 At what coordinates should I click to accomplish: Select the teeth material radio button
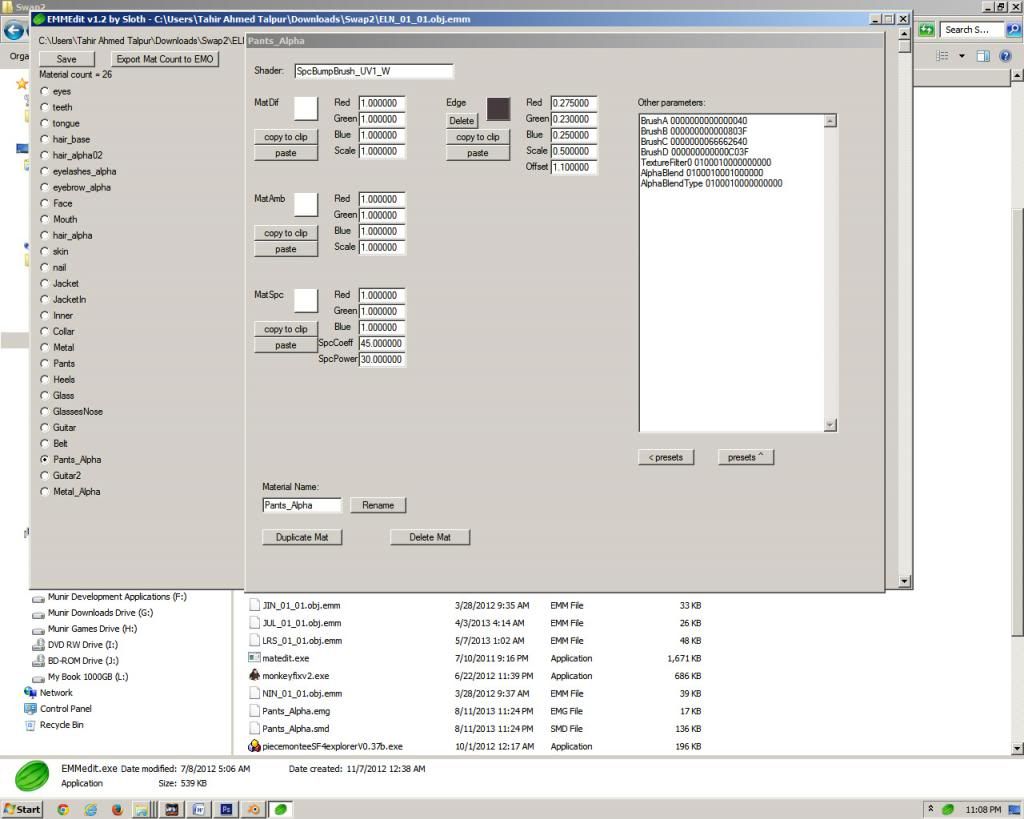pyautogui.click(x=44, y=107)
